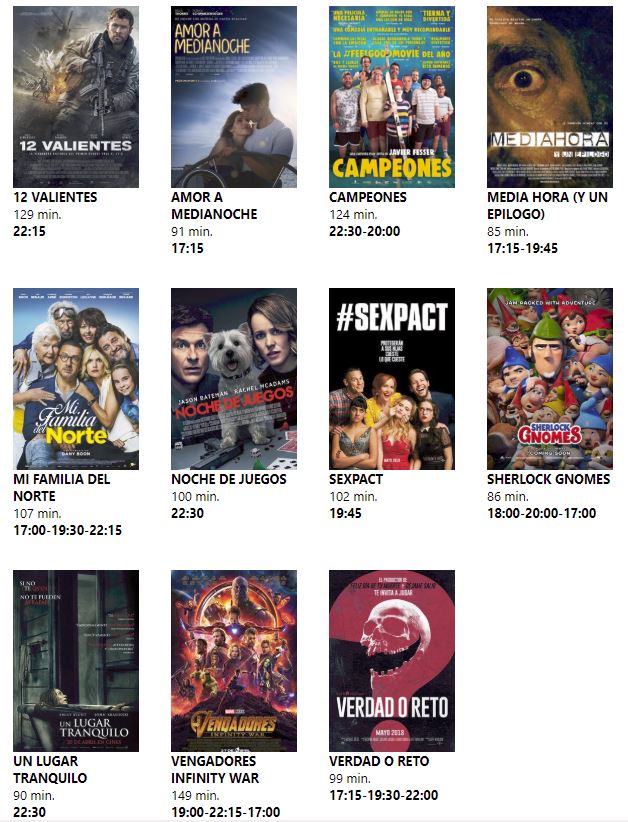Click the Verdad o Reto skull poster
This screenshot has height=822, width=628.
pyautogui.click(x=392, y=661)
